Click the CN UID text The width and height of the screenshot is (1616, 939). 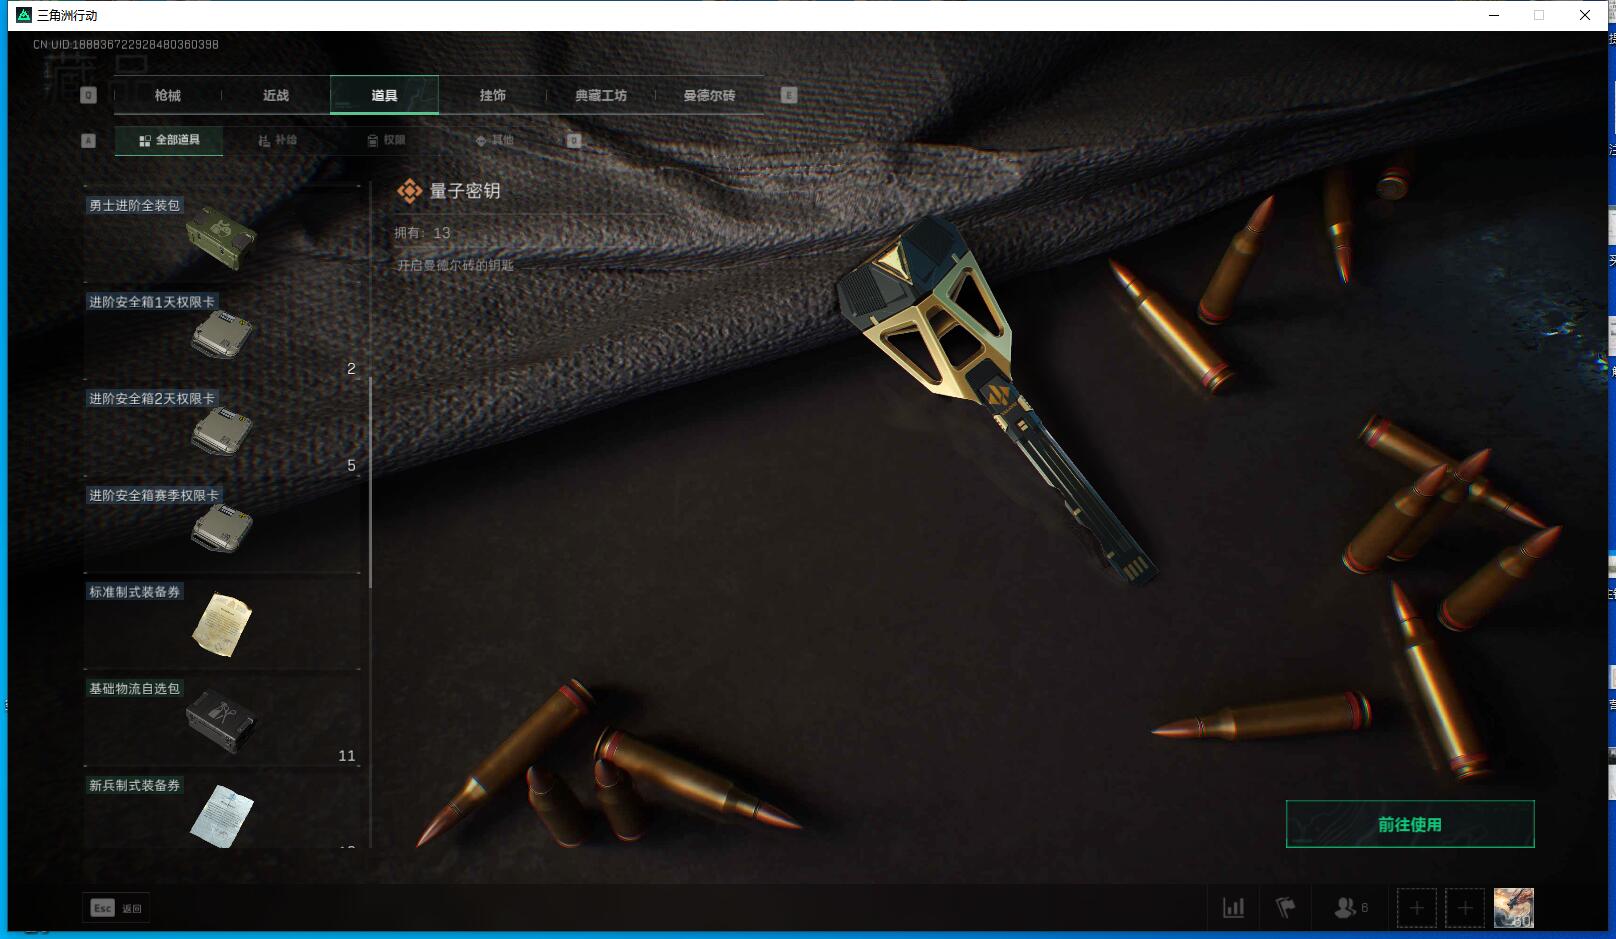click(125, 44)
